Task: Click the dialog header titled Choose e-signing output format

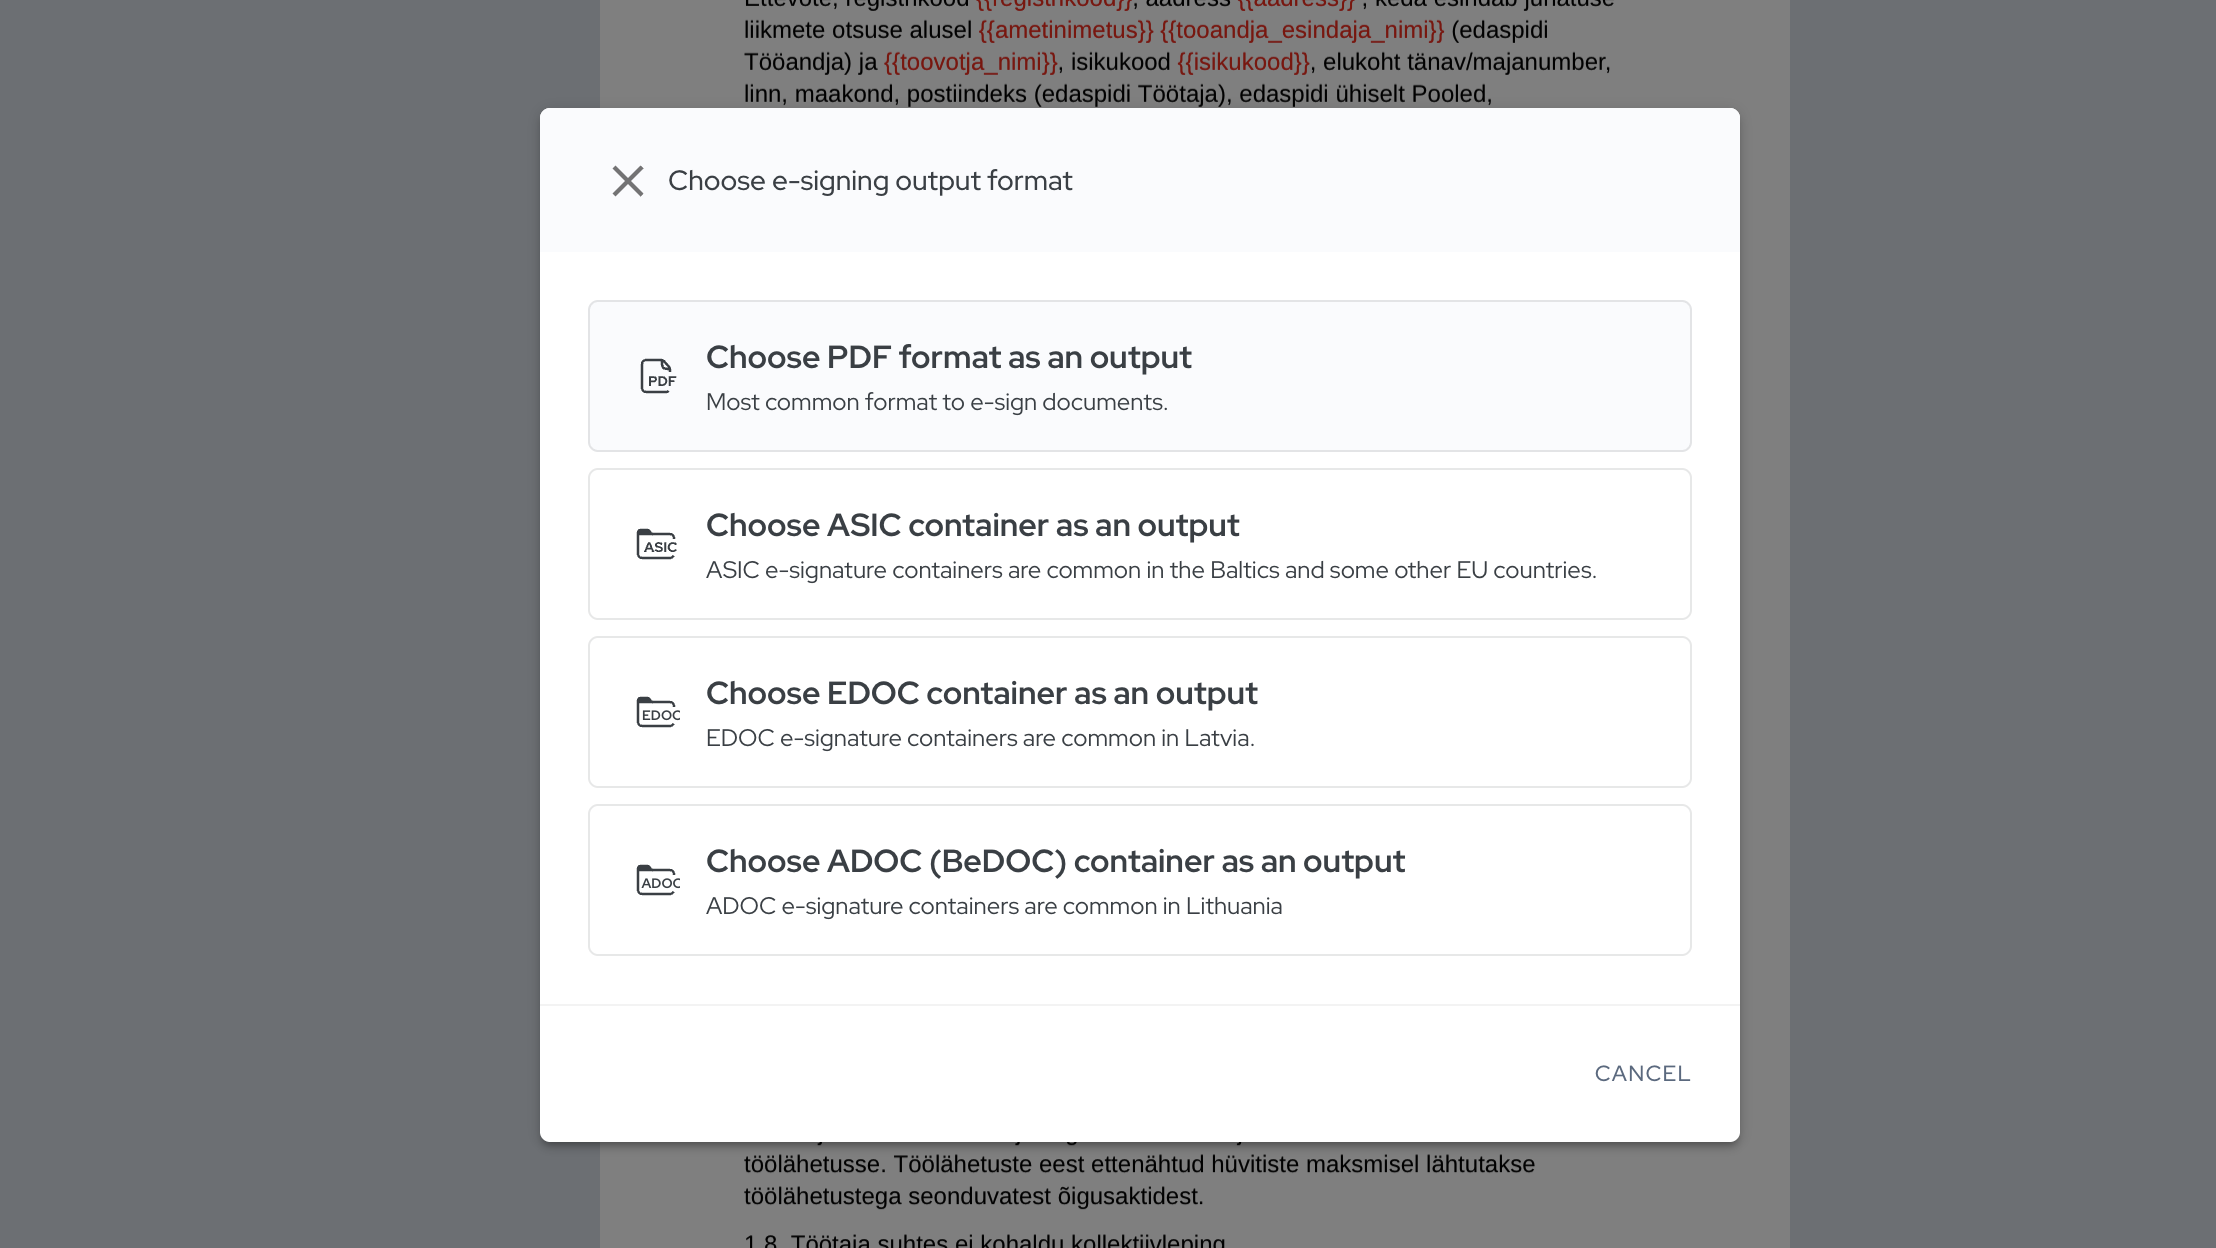Action: click(868, 181)
